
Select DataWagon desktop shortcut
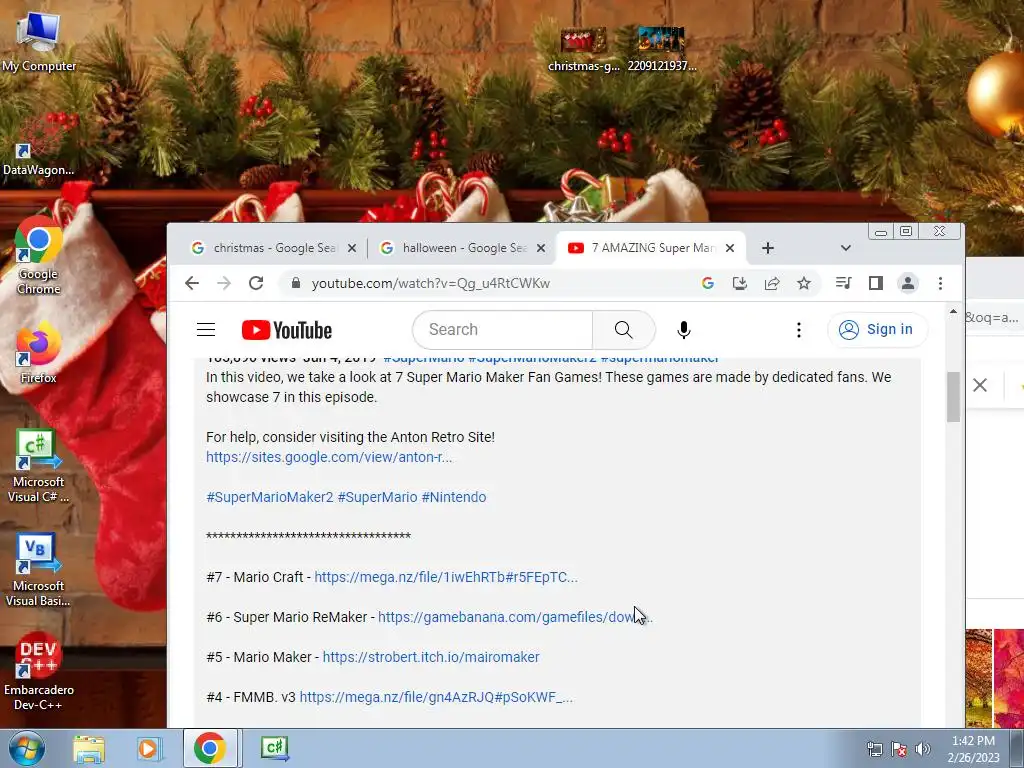coord(39,145)
